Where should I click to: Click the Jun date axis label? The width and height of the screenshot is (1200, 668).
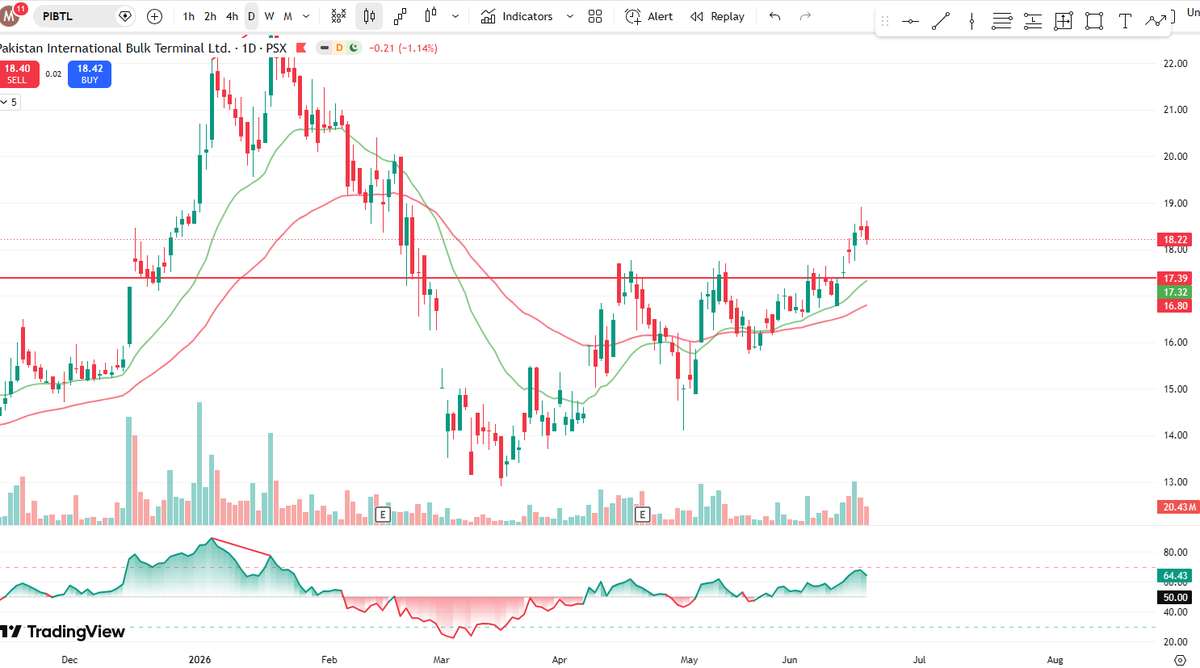790,660
